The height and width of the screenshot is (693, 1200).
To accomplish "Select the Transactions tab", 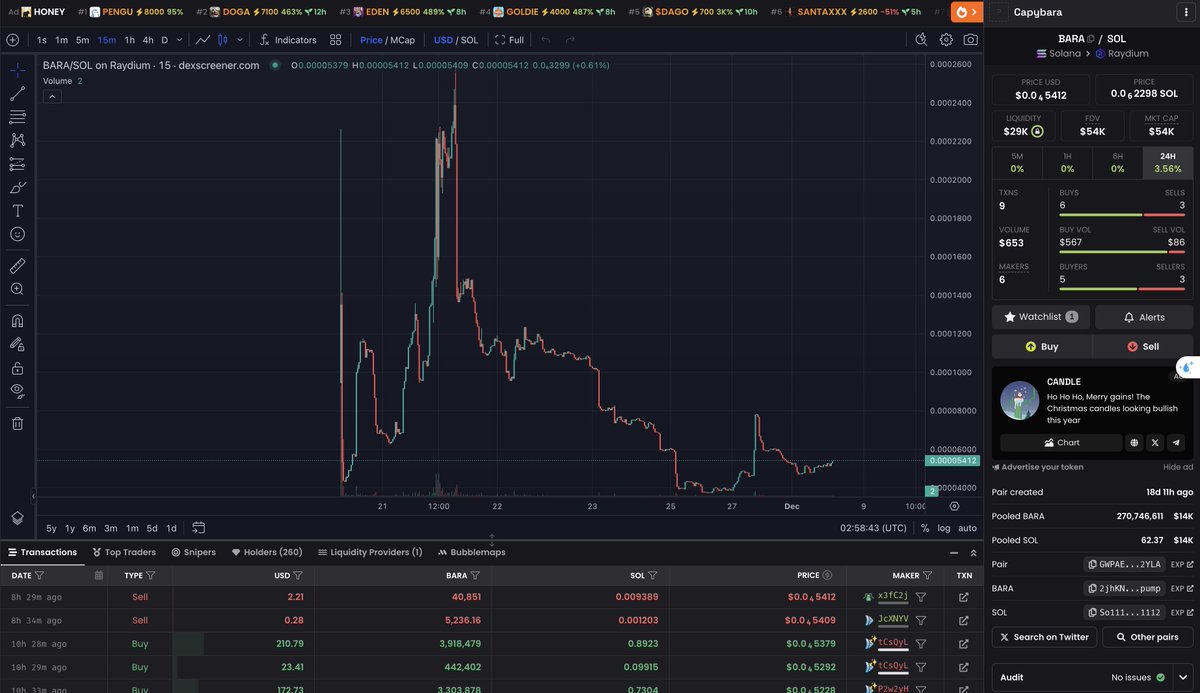I will click(42, 552).
